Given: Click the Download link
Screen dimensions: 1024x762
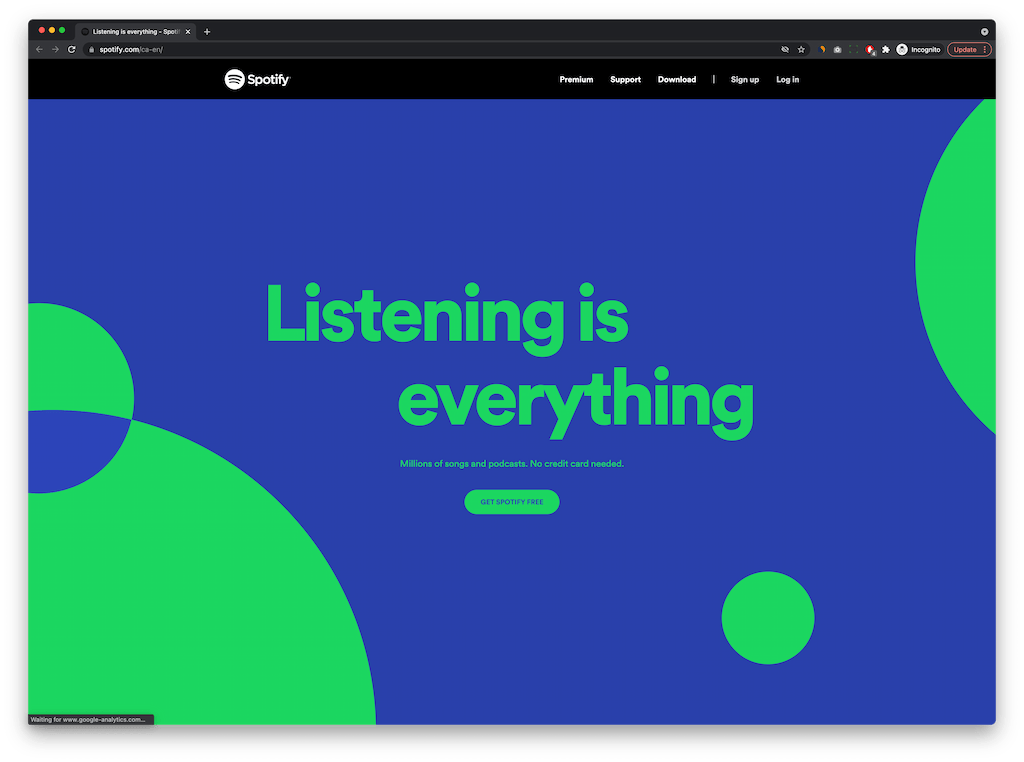Looking at the screenshot, I should (677, 79).
